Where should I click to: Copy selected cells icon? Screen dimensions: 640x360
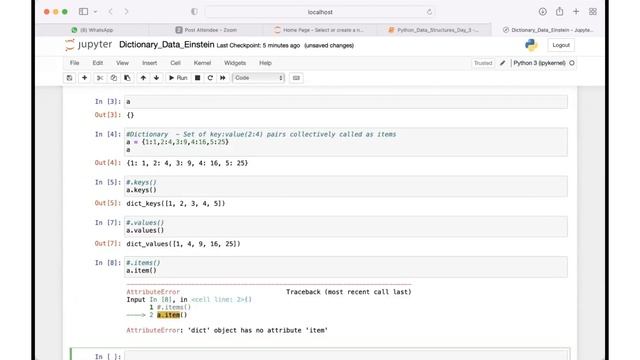(x=113, y=78)
